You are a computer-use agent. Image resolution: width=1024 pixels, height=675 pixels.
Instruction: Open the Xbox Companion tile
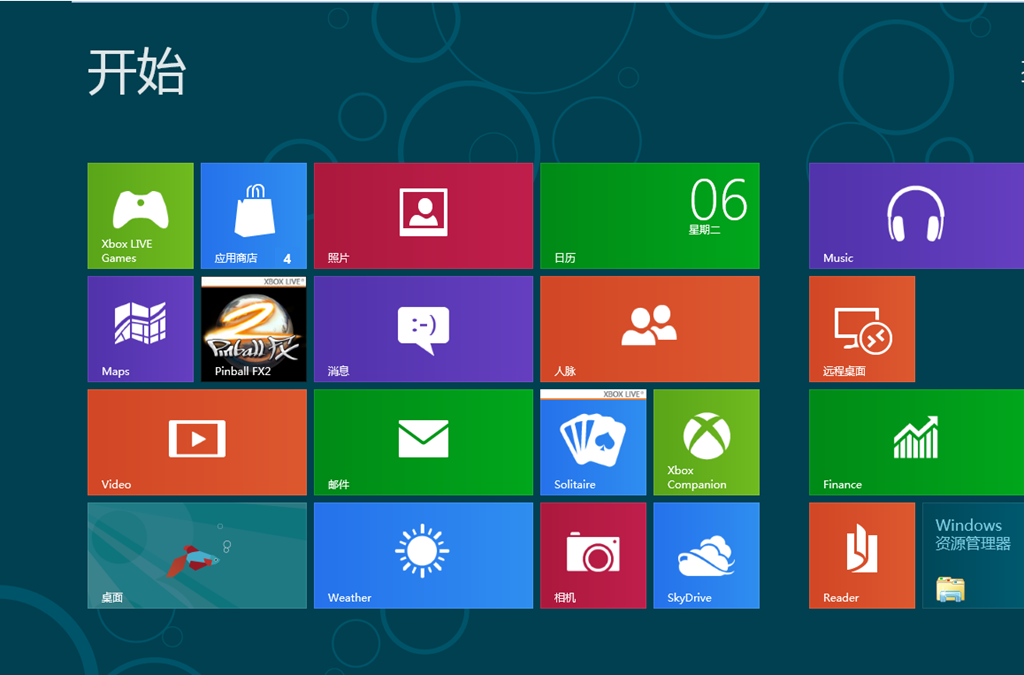point(707,442)
